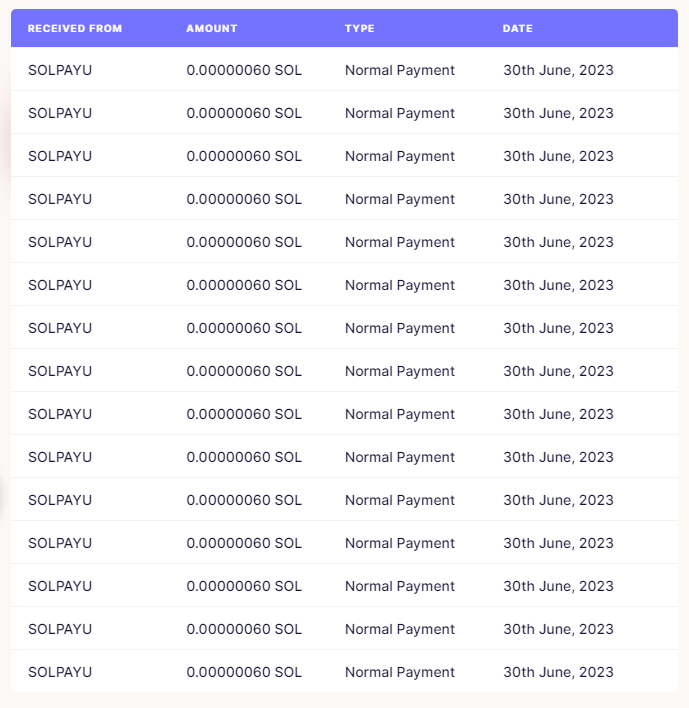Click the DATE column header
The height and width of the screenshot is (708, 689).
(x=517, y=28)
